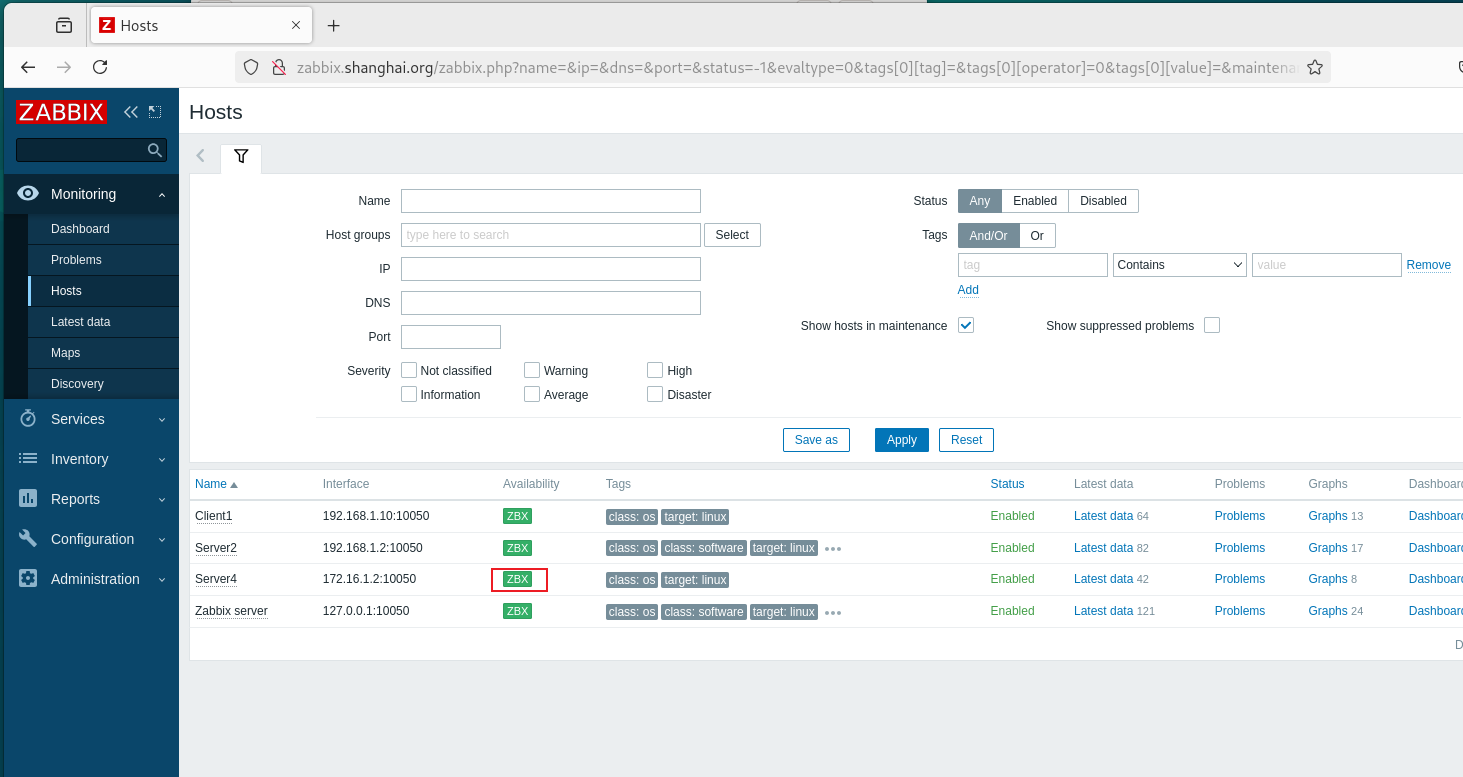Click the blue Apply filter button
1463x777 pixels.
902,440
